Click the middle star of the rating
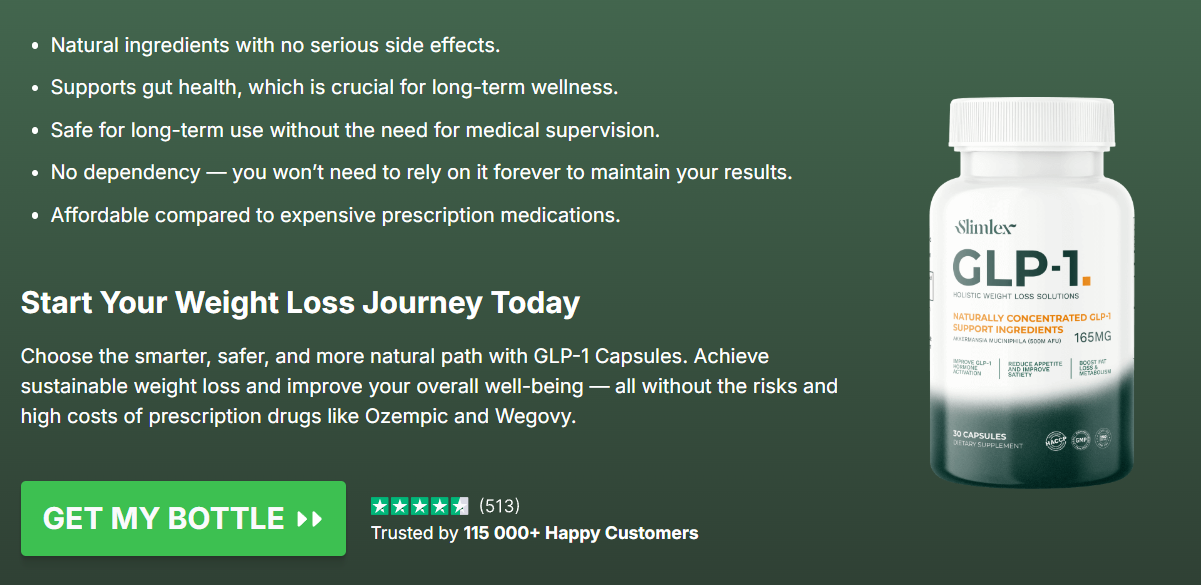The image size is (1201, 585). [x=420, y=506]
